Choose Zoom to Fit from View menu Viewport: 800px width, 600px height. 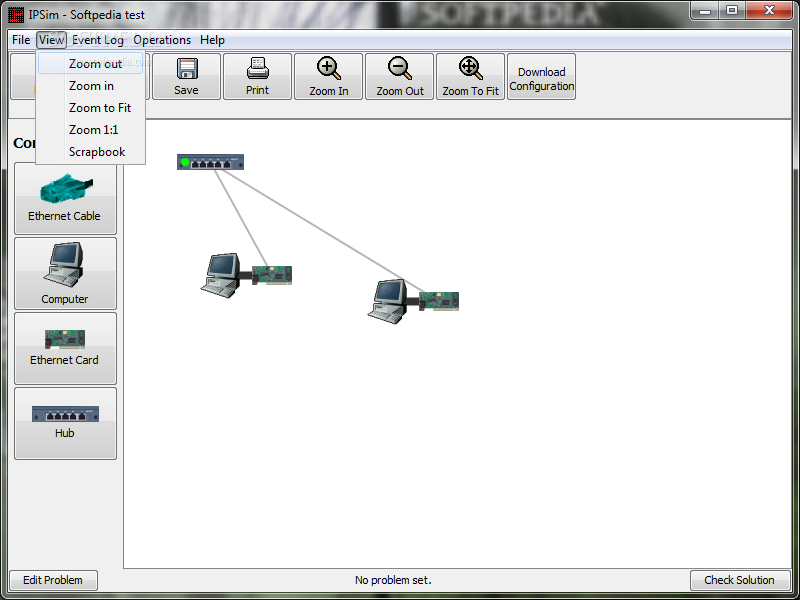90,108
